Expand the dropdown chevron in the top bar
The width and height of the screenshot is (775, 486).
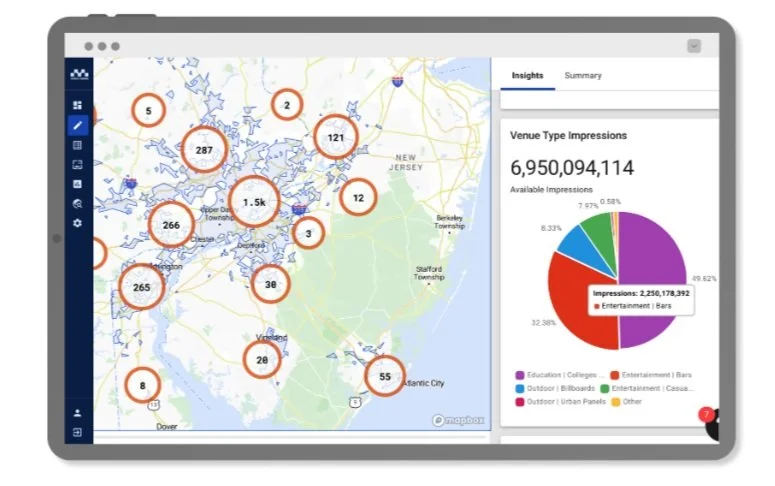click(694, 46)
